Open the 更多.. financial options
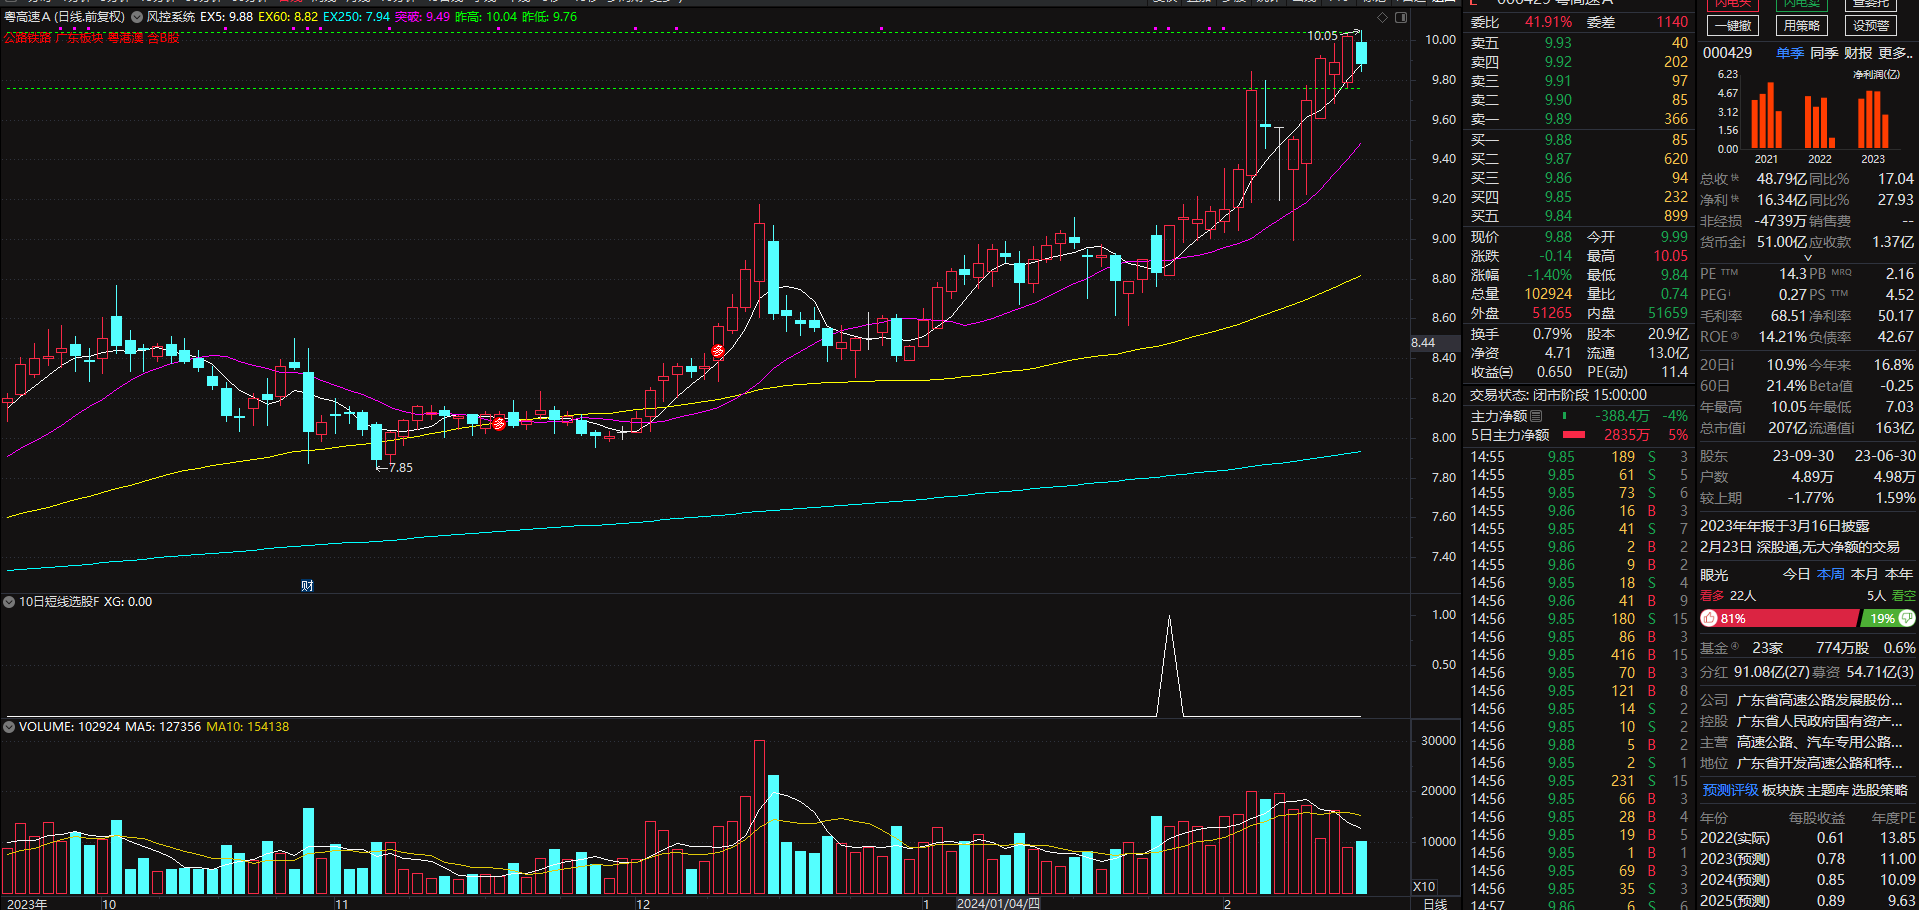The width and height of the screenshot is (1919, 910). pyautogui.click(x=1896, y=53)
